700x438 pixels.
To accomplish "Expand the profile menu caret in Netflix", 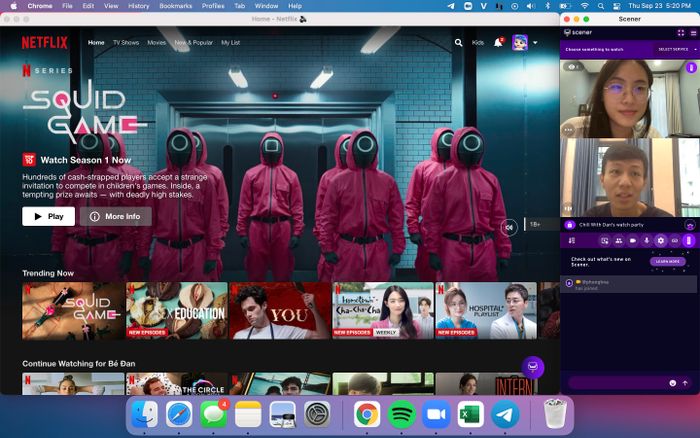I will 535,43.
